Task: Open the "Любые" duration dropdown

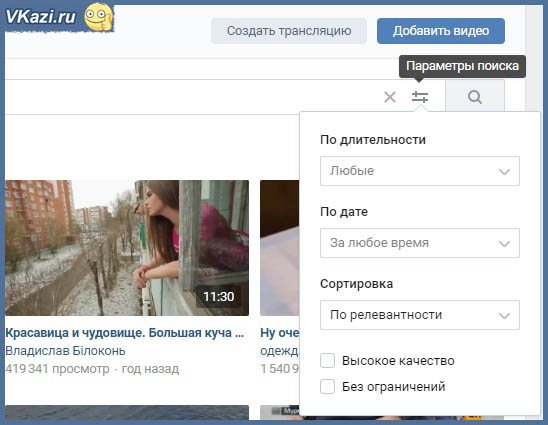Action: pyautogui.click(x=420, y=171)
